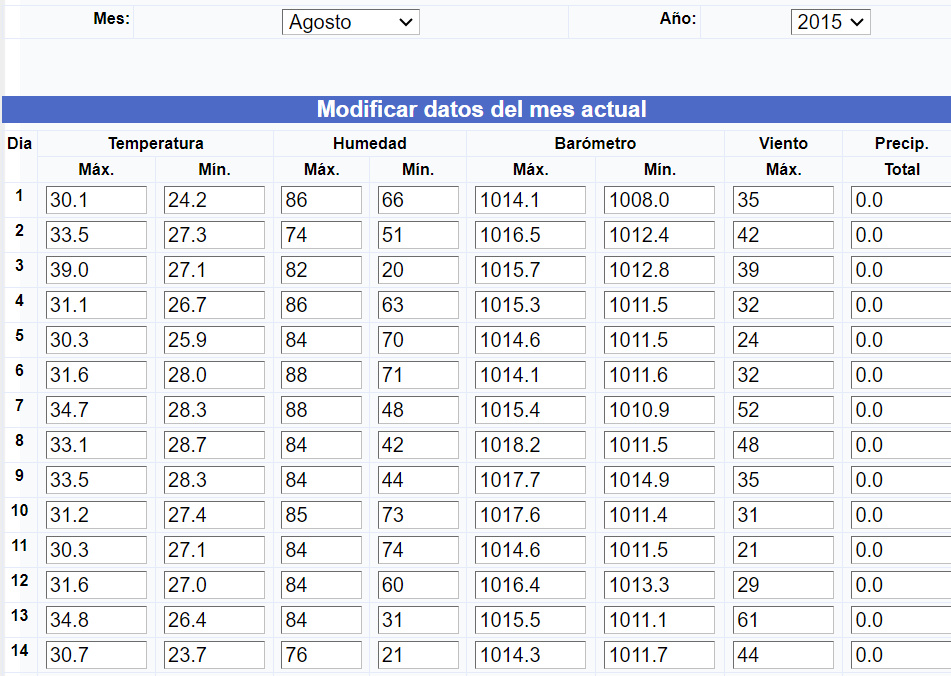This screenshot has width=951, height=676.
Task: Click day 14 max humidity field 76
Action: click(321, 655)
